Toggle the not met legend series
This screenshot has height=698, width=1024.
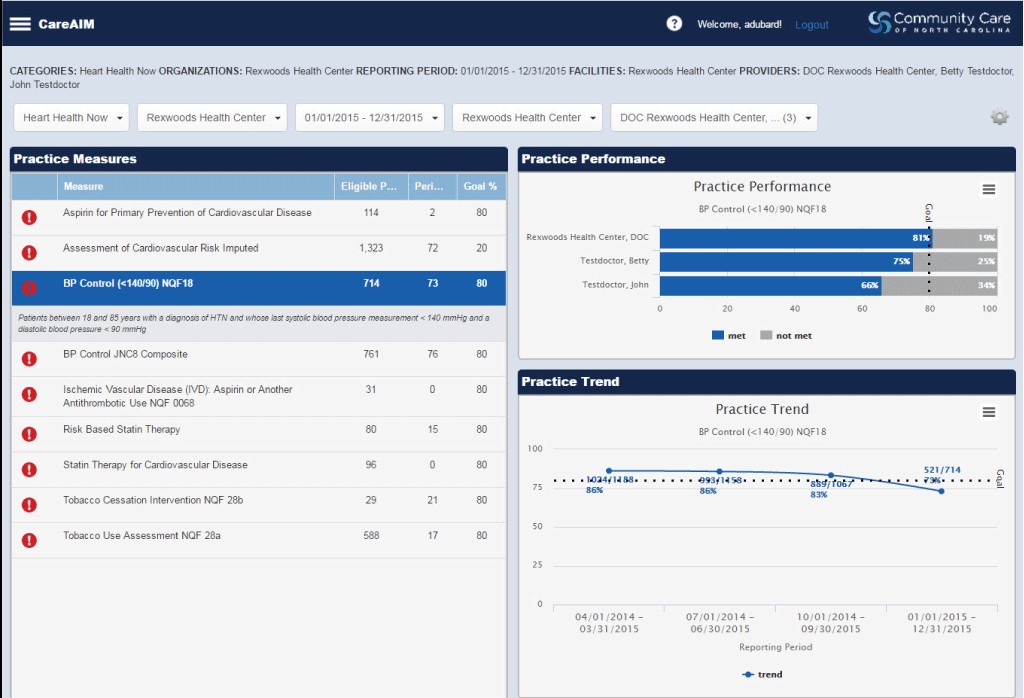pos(786,336)
